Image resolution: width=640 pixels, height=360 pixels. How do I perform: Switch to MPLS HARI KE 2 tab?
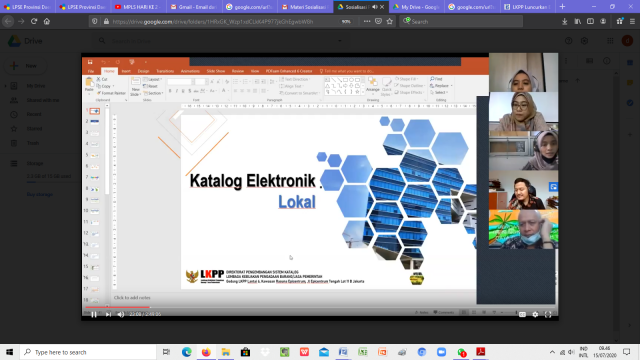click(x=138, y=7)
